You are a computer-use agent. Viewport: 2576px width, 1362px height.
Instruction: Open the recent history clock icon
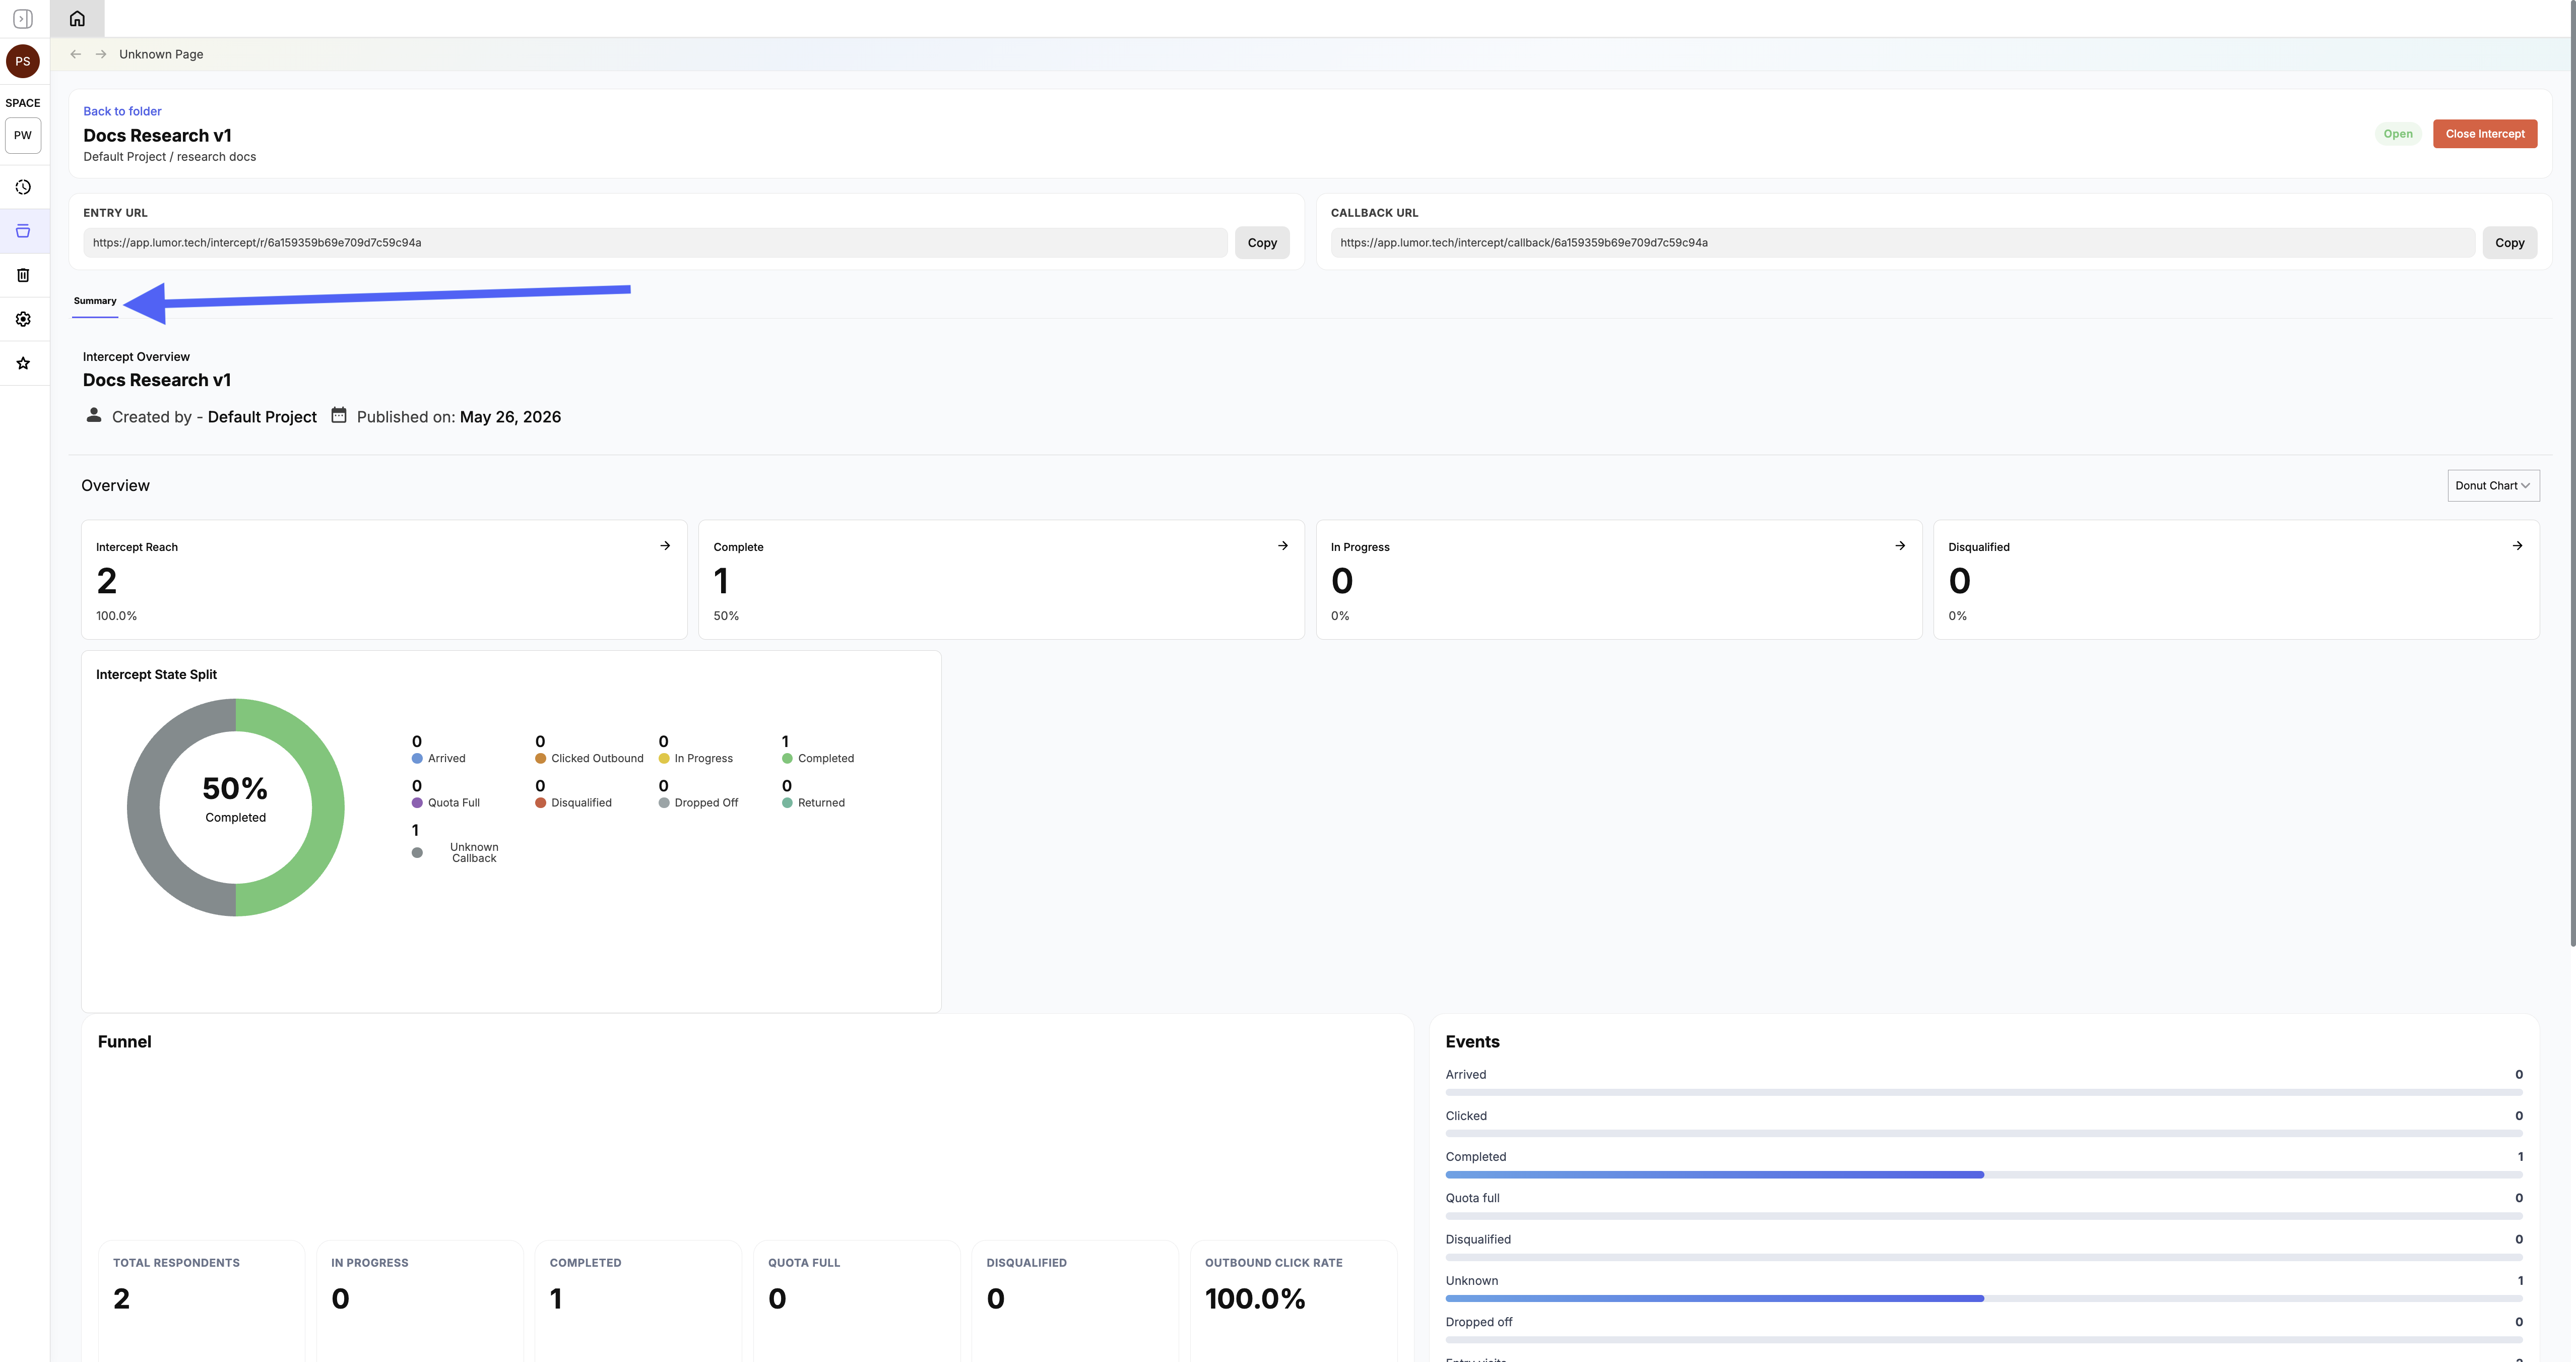coord(23,187)
